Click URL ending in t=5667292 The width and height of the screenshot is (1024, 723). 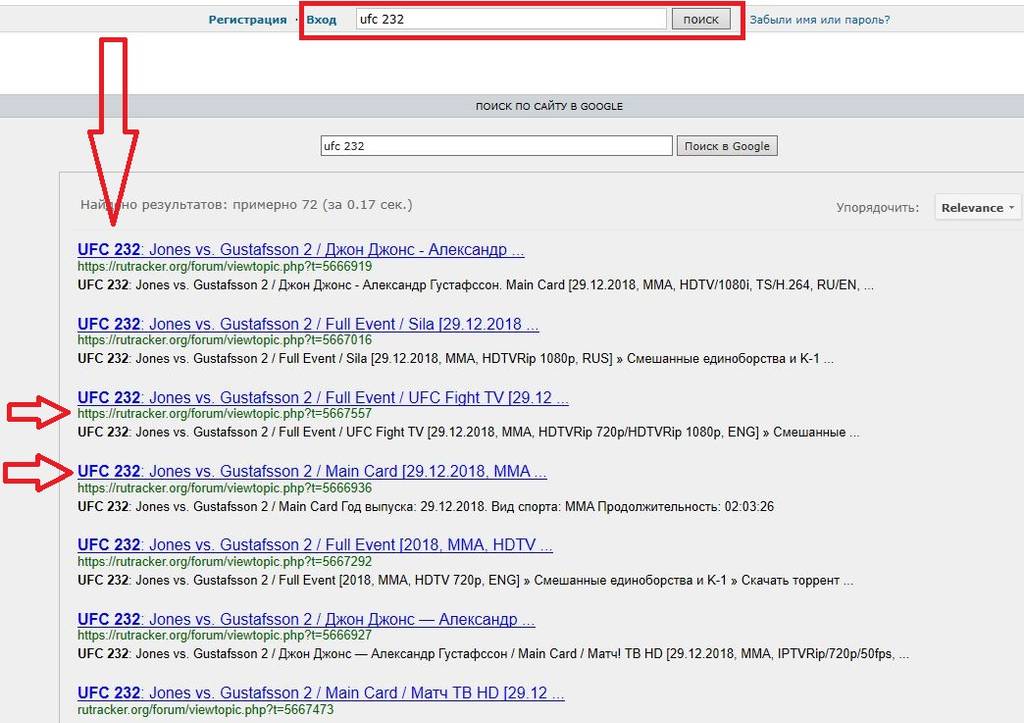pyautogui.click(x=225, y=561)
